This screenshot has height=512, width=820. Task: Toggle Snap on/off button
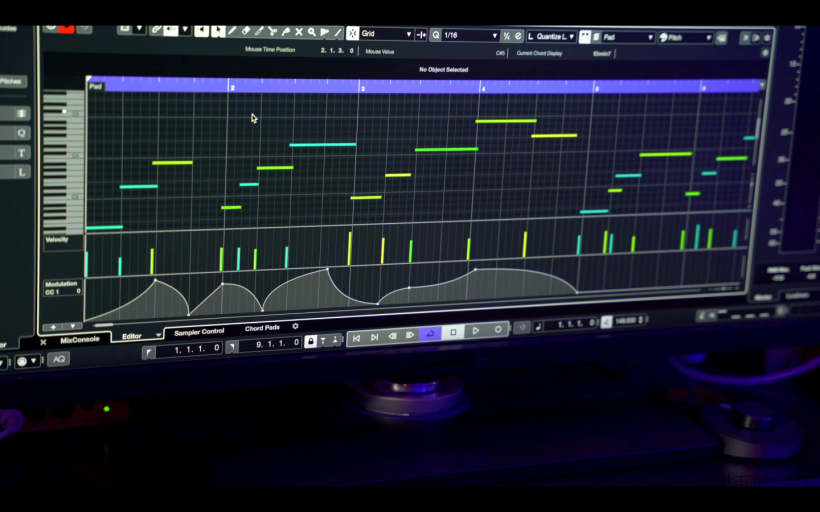click(x=352, y=33)
